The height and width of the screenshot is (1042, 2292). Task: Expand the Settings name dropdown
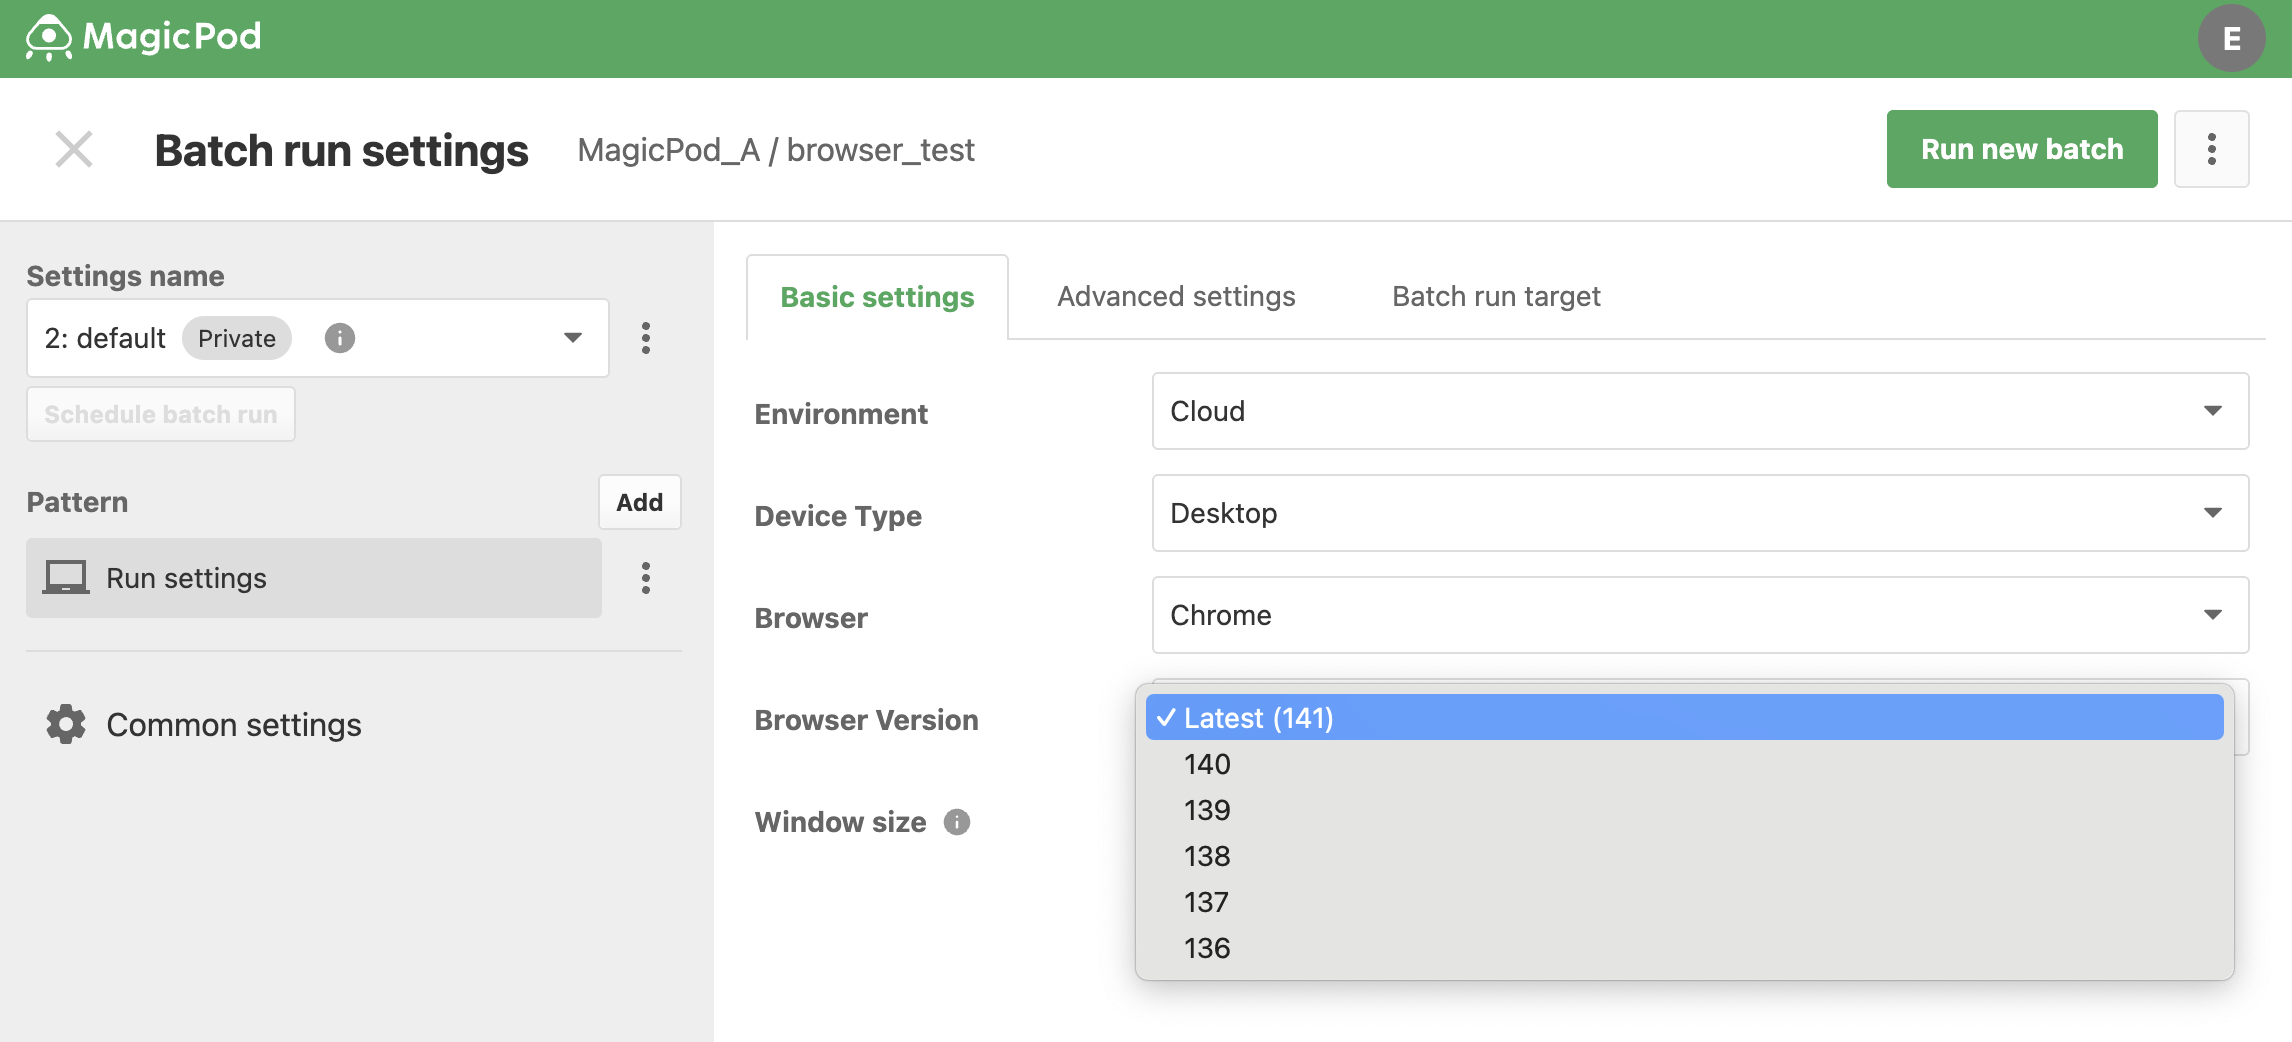pos(318,338)
